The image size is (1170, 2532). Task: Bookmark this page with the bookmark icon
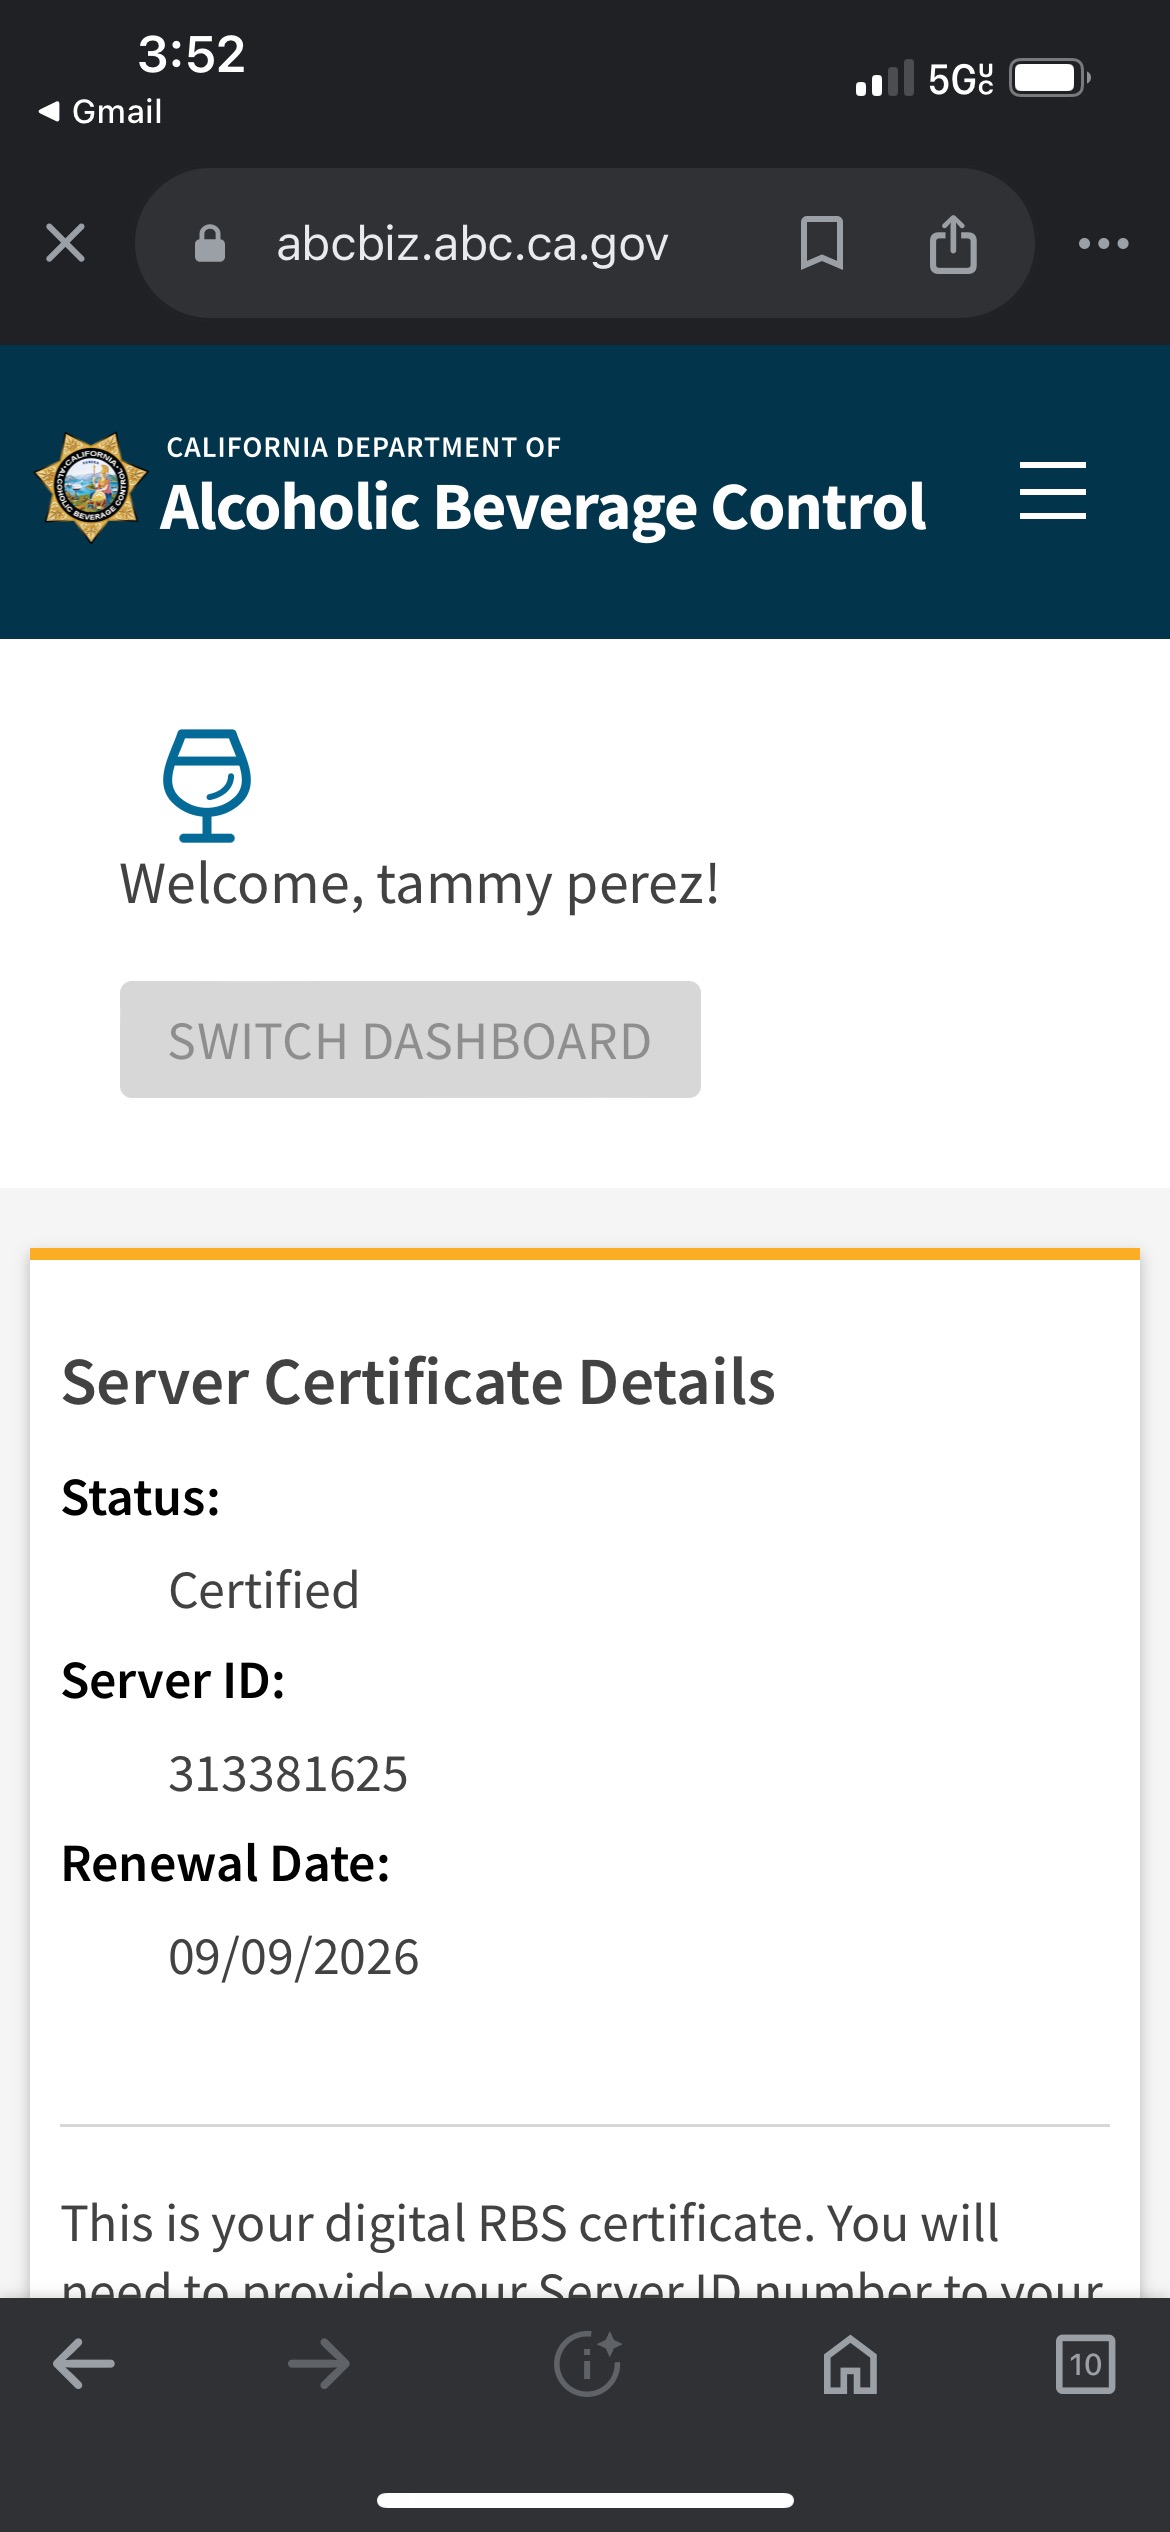[x=821, y=243]
